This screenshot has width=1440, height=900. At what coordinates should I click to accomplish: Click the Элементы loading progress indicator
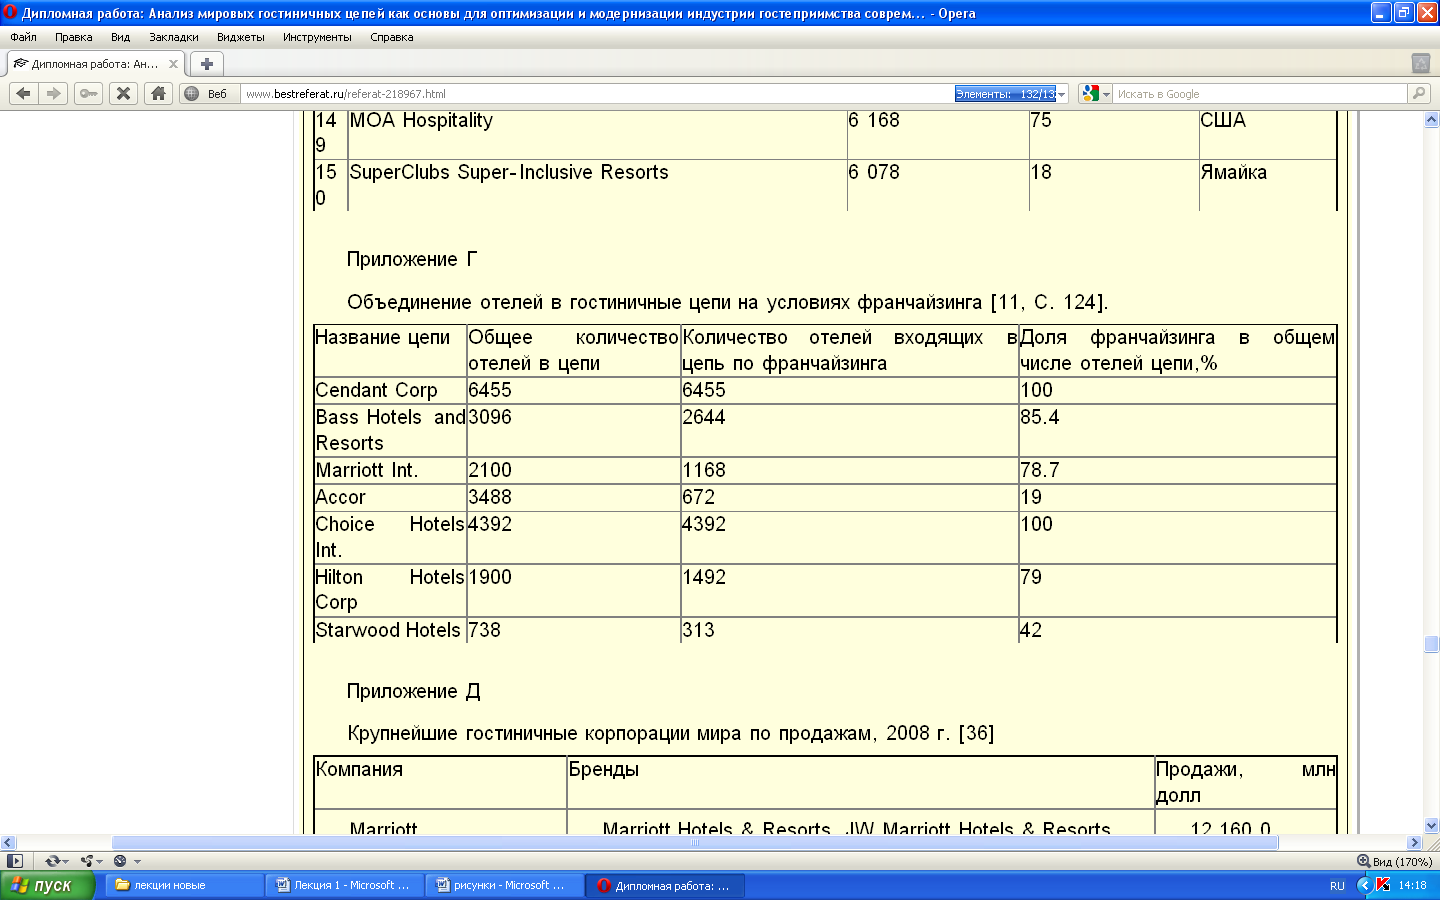[1005, 94]
